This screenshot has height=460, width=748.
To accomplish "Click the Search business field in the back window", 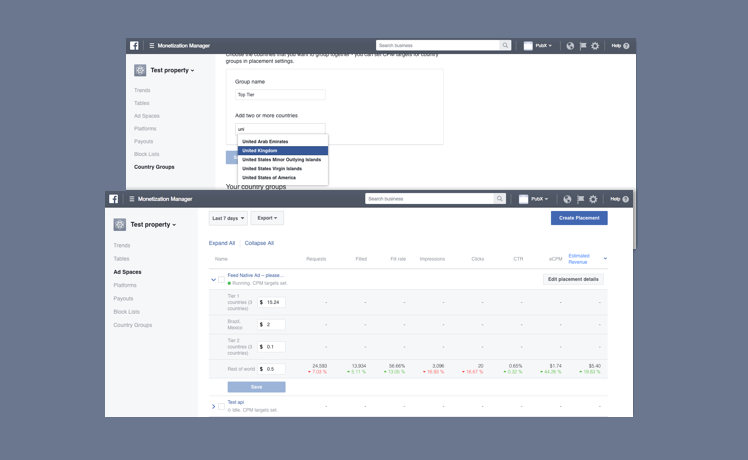I will point(438,45).
